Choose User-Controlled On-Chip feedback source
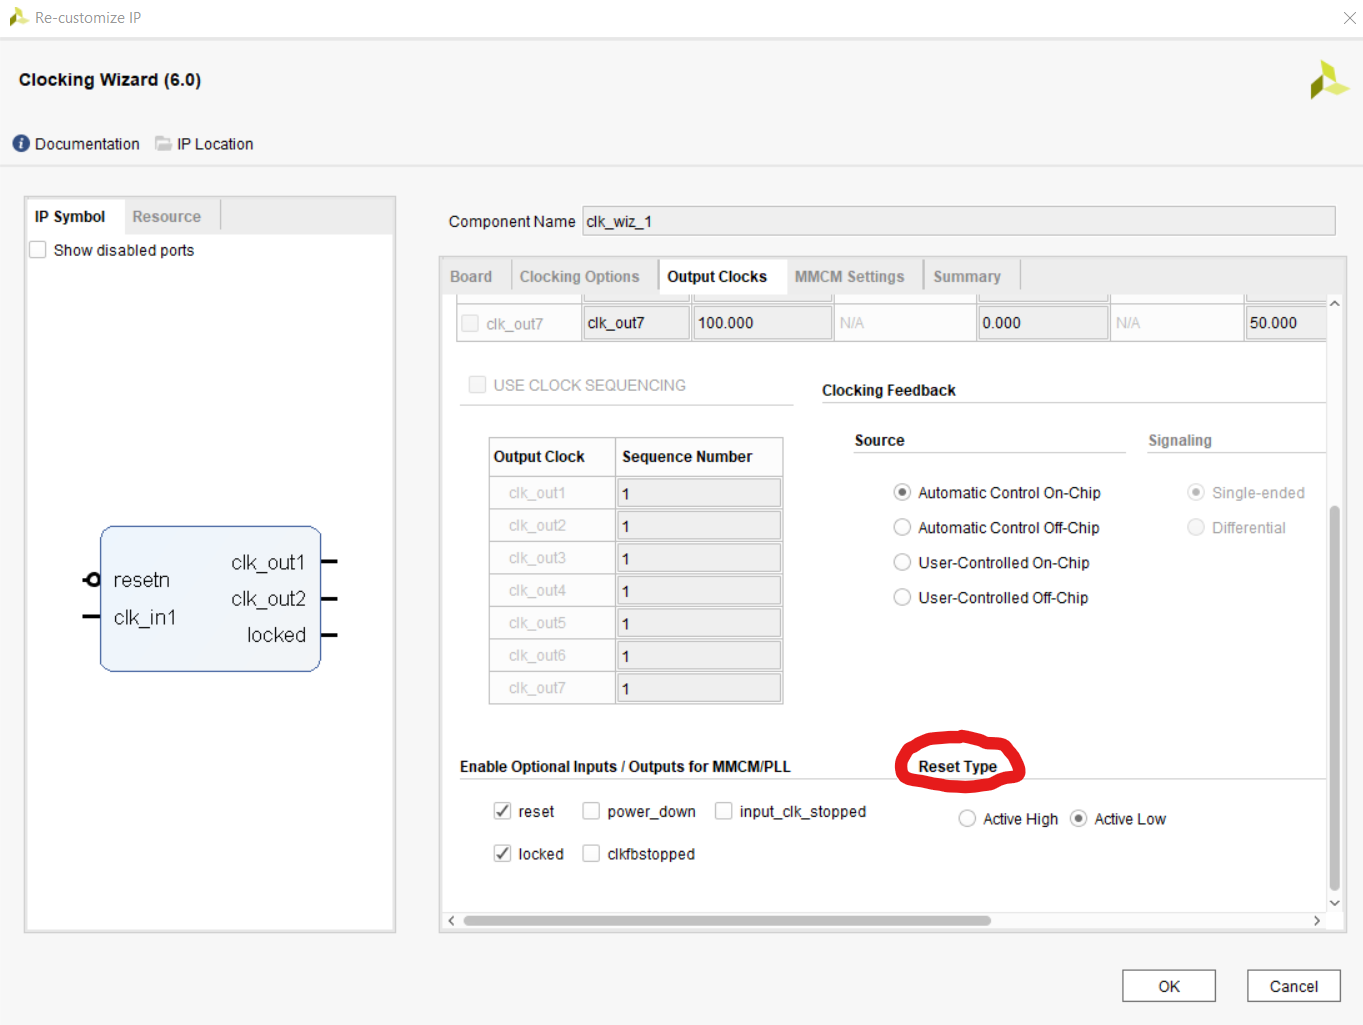The image size is (1363, 1025). click(901, 562)
